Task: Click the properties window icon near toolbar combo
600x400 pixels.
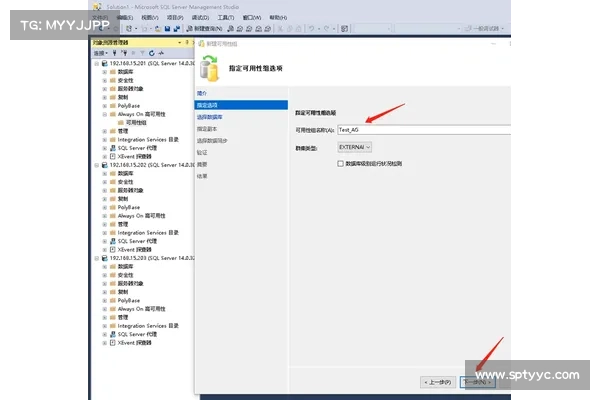Action: click(344, 28)
